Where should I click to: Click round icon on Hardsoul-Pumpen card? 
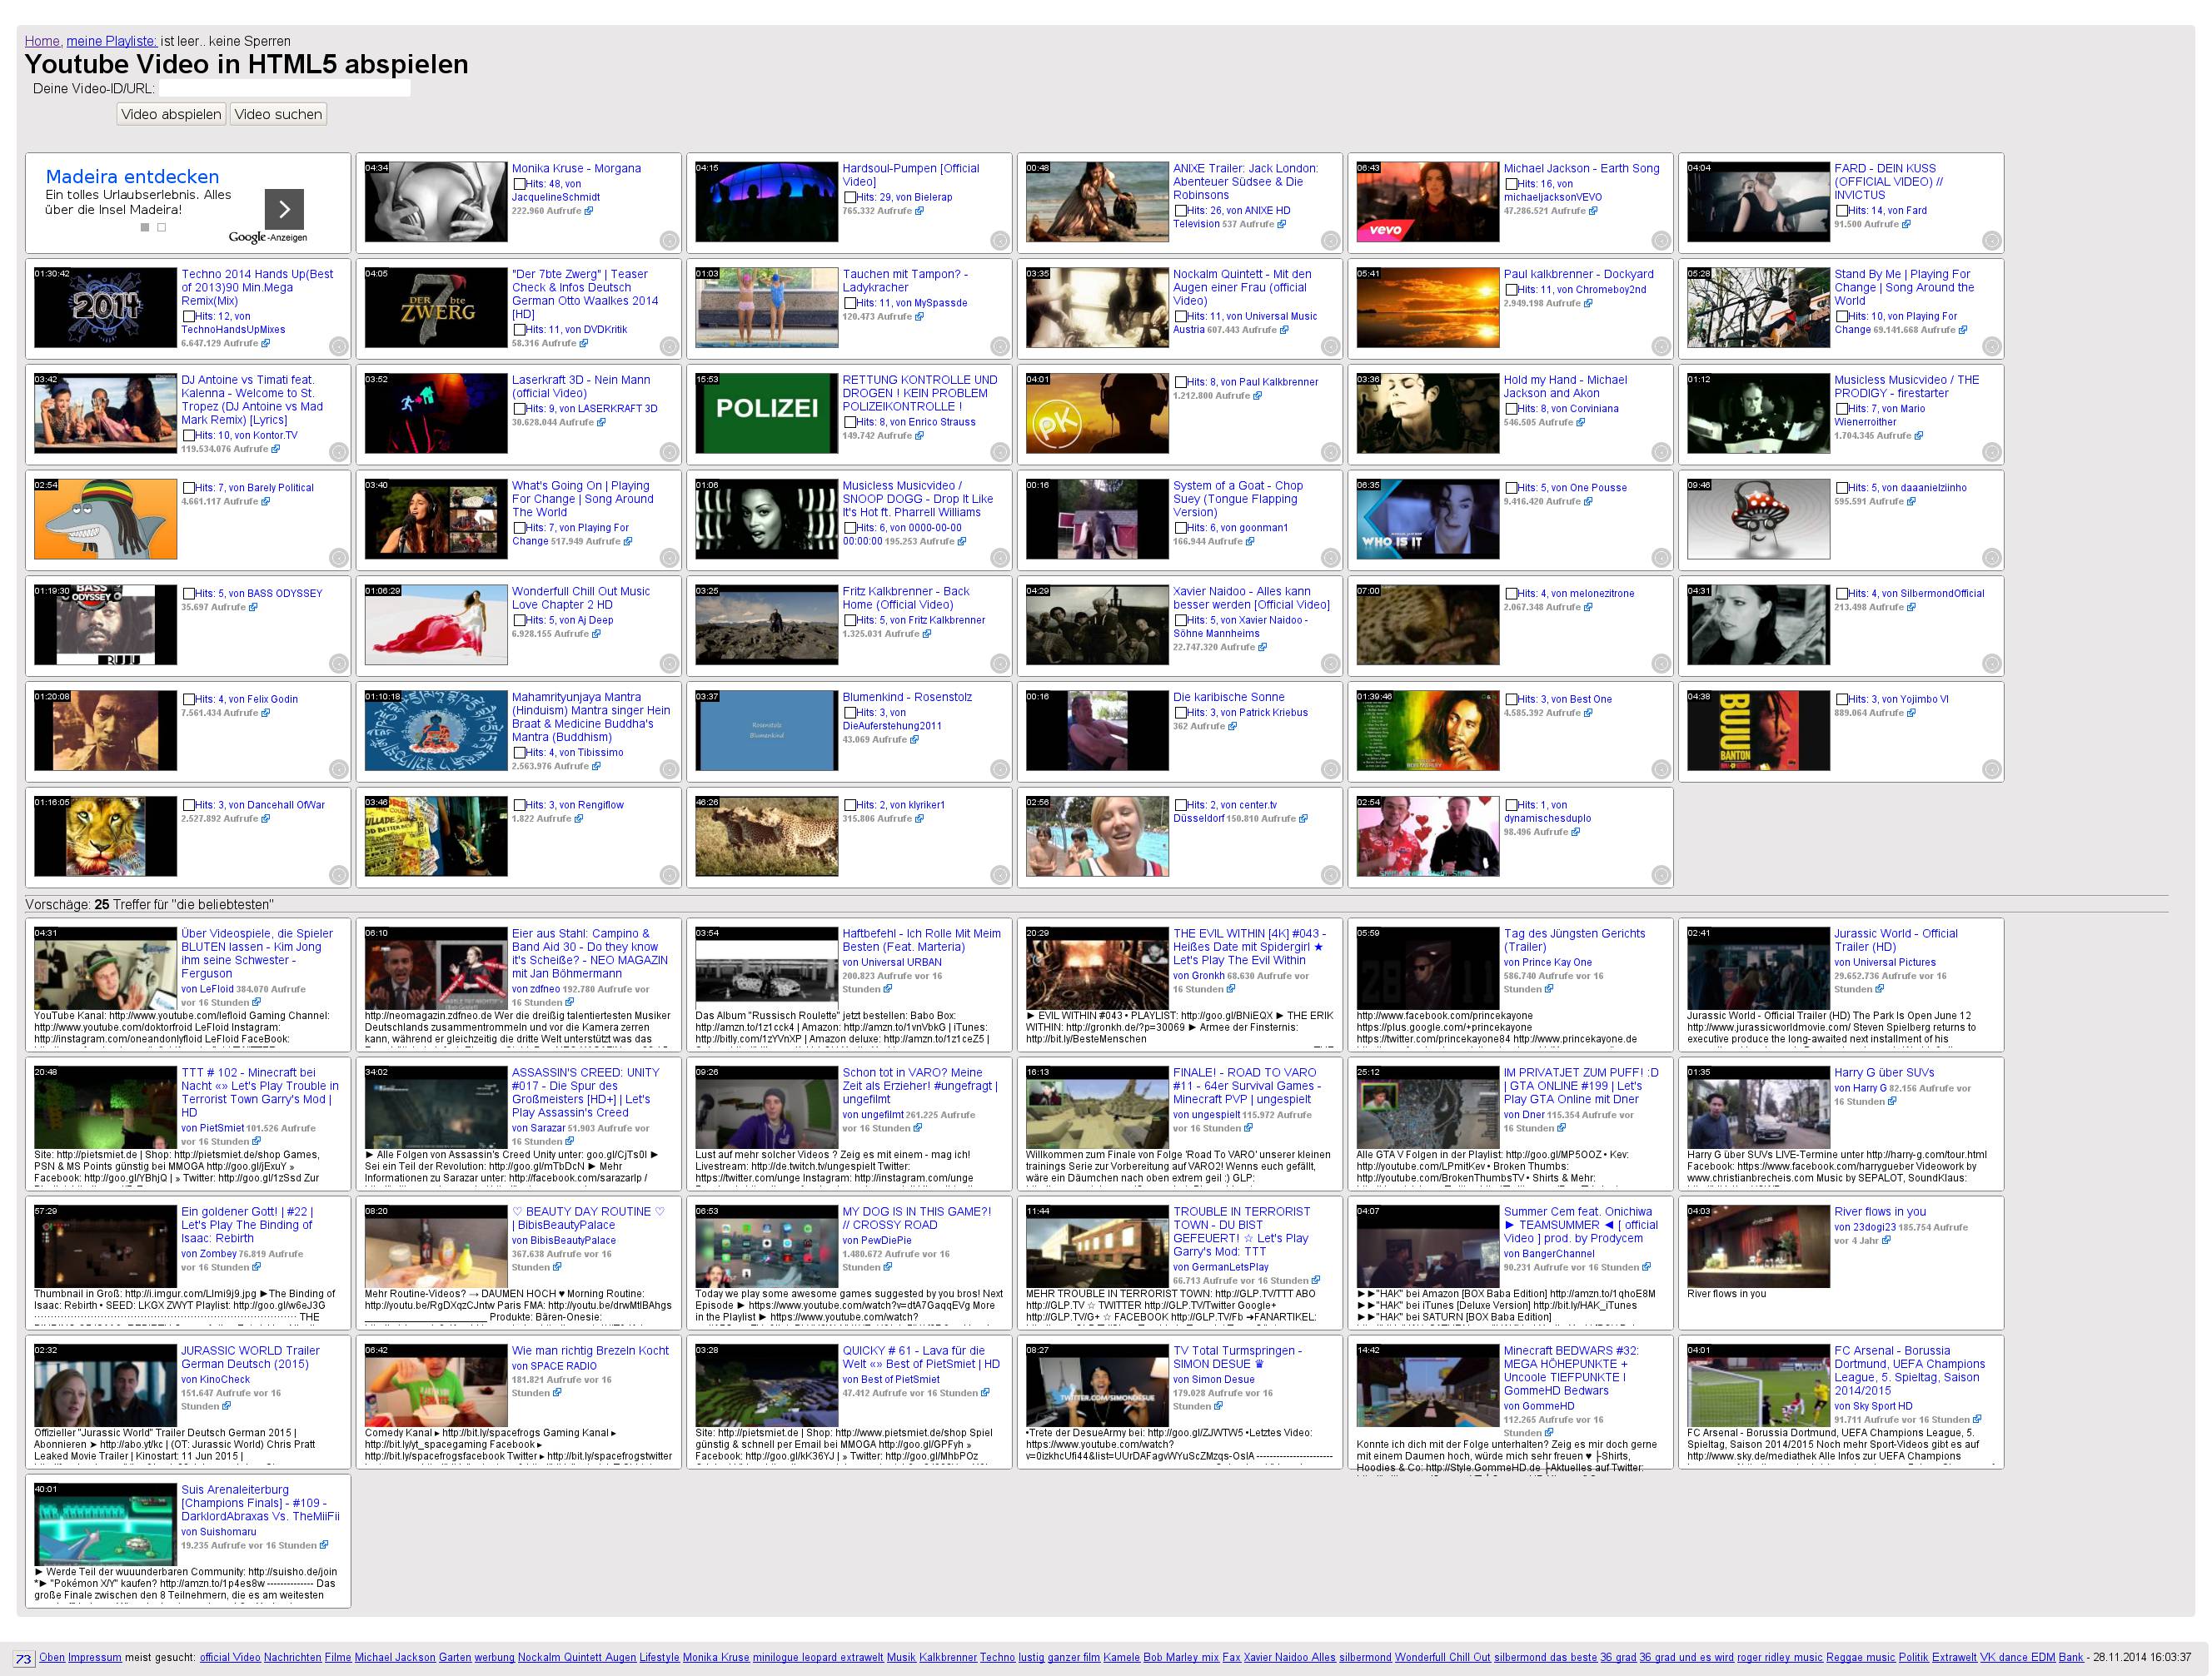1000,241
